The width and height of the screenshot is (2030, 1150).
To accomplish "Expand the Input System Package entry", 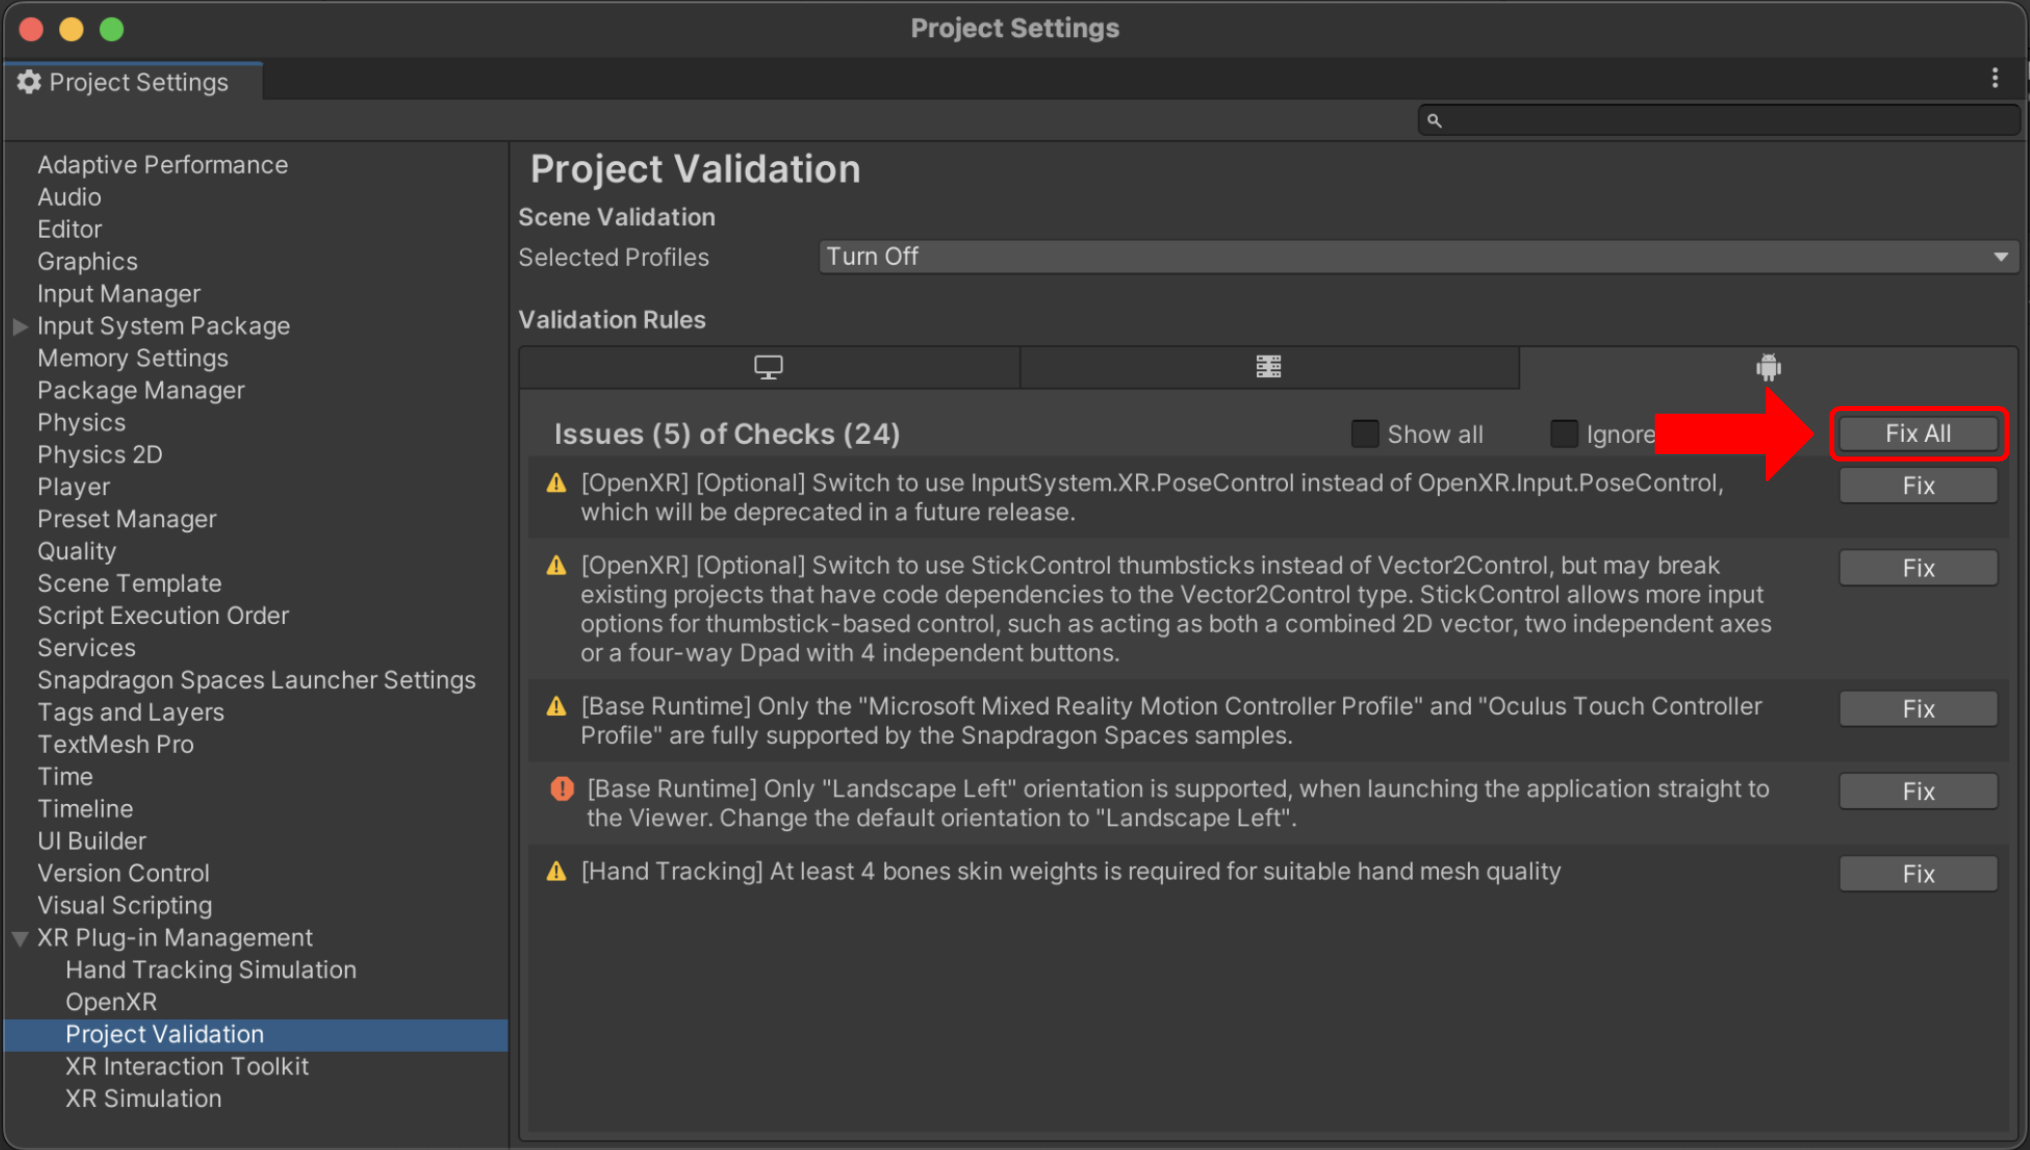I will [x=20, y=326].
